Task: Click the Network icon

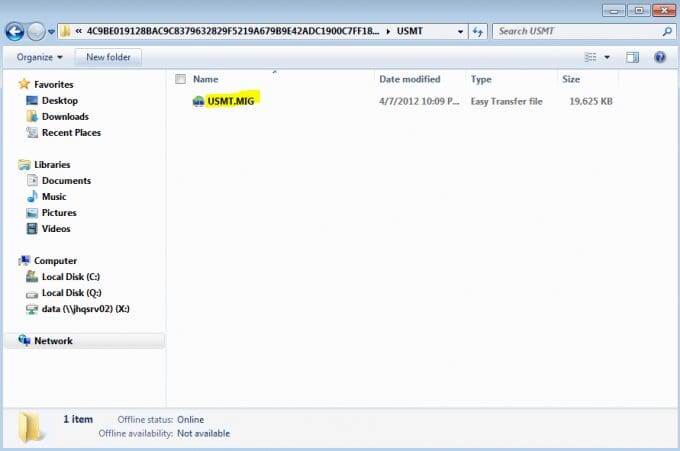Action: click(24, 340)
